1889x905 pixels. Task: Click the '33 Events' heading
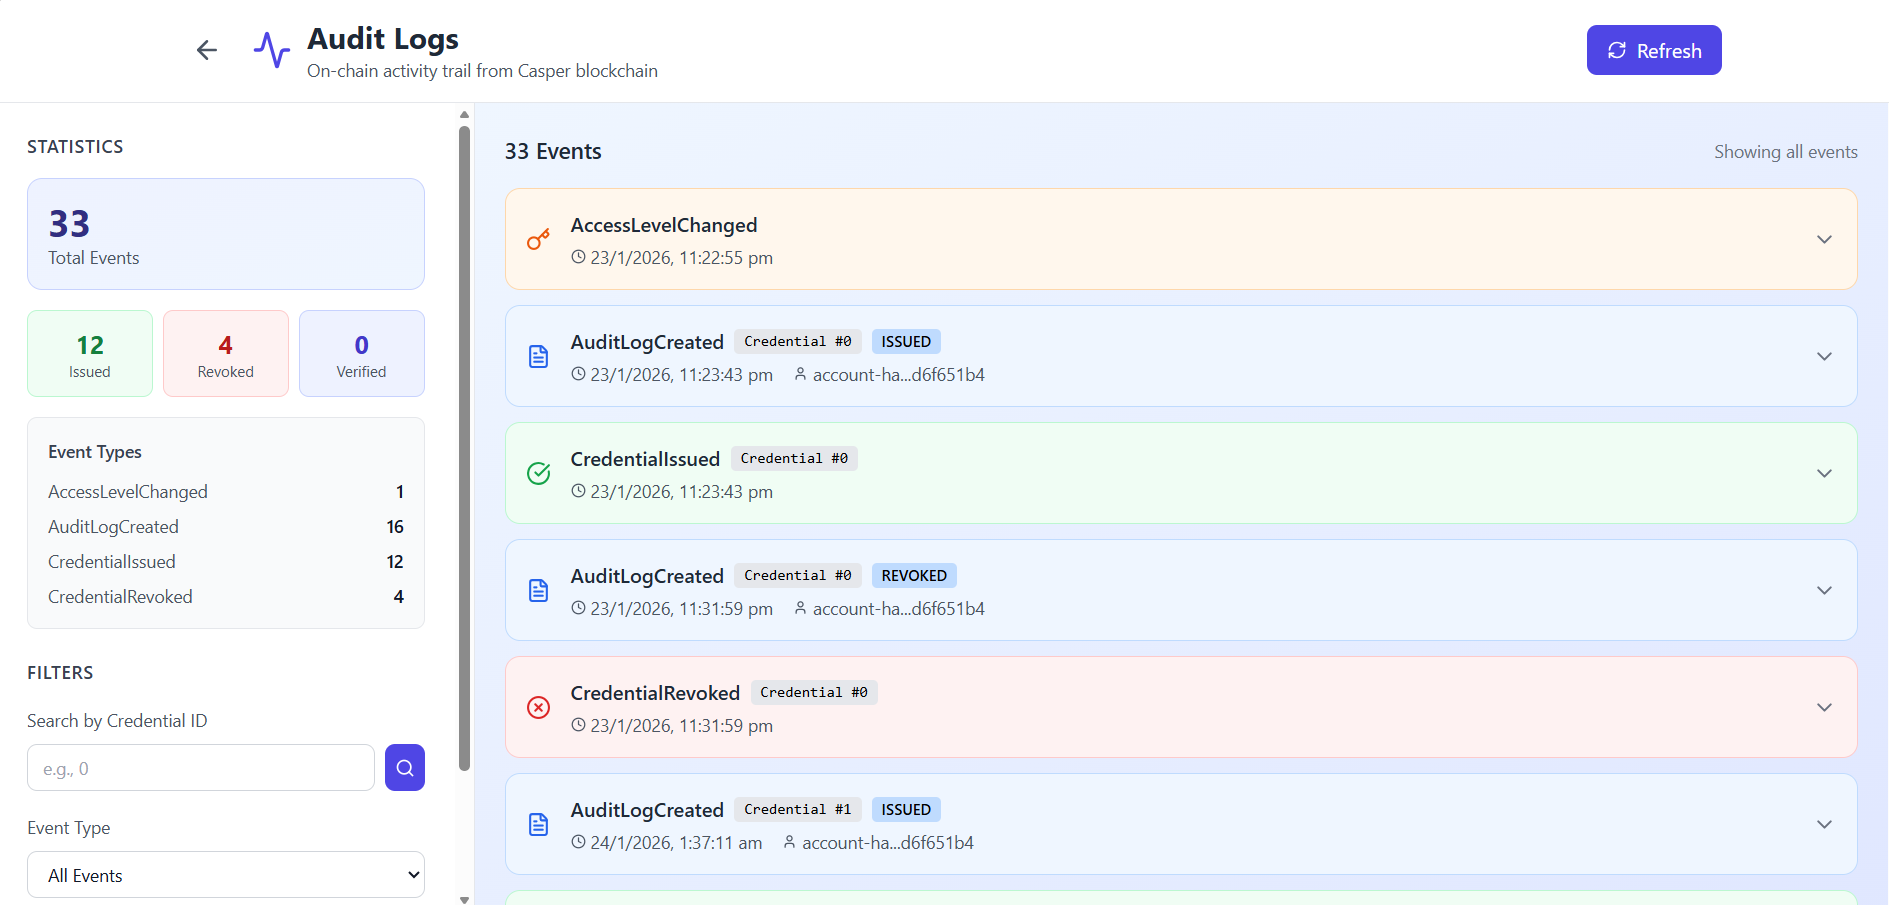coord(553,152)
